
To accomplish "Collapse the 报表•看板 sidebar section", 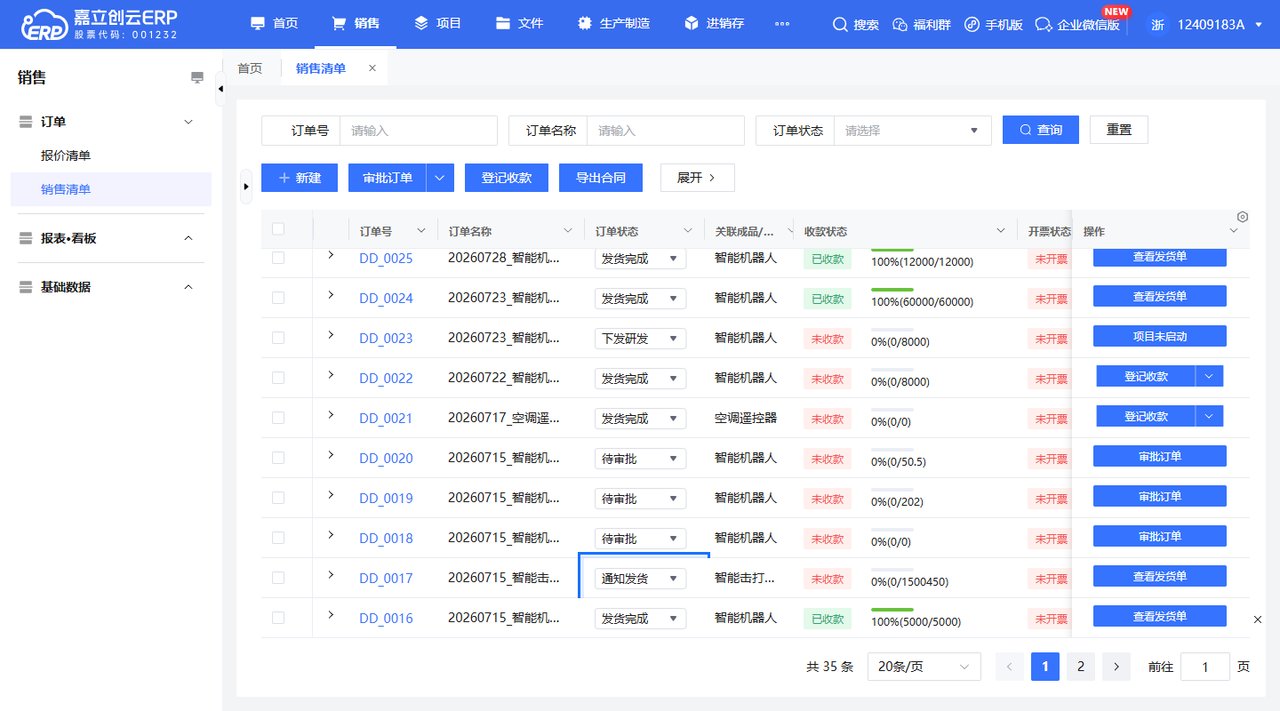I will point(188,239).
